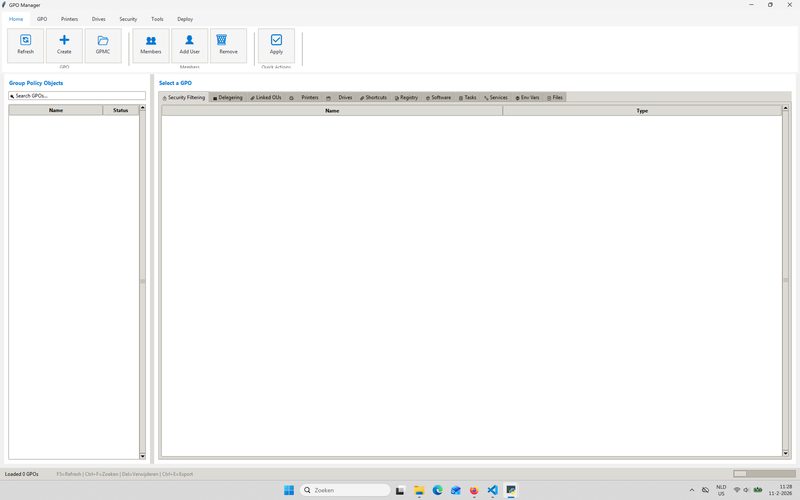Select the Env Vars tab
Image resolution: width=800 pixels, height=500 pixels.
click(528, 97)
